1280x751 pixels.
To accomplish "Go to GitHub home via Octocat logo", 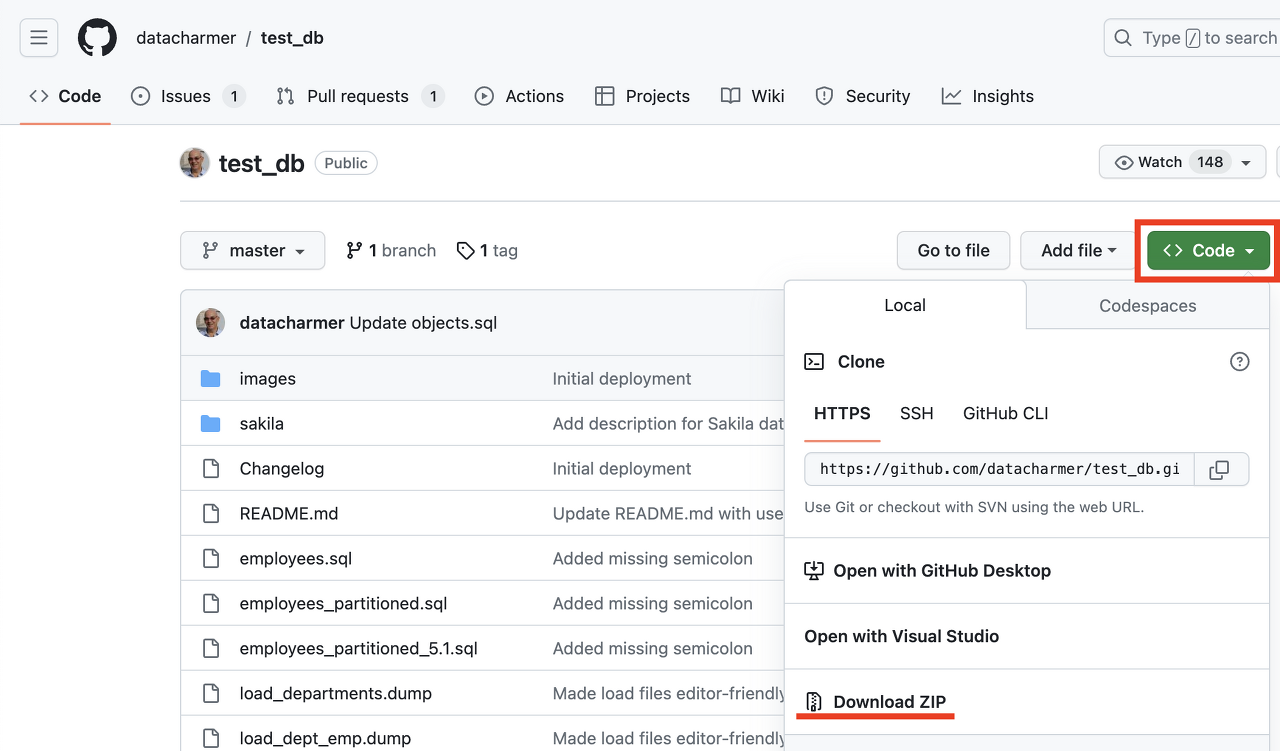I will [x=97, y=38].
